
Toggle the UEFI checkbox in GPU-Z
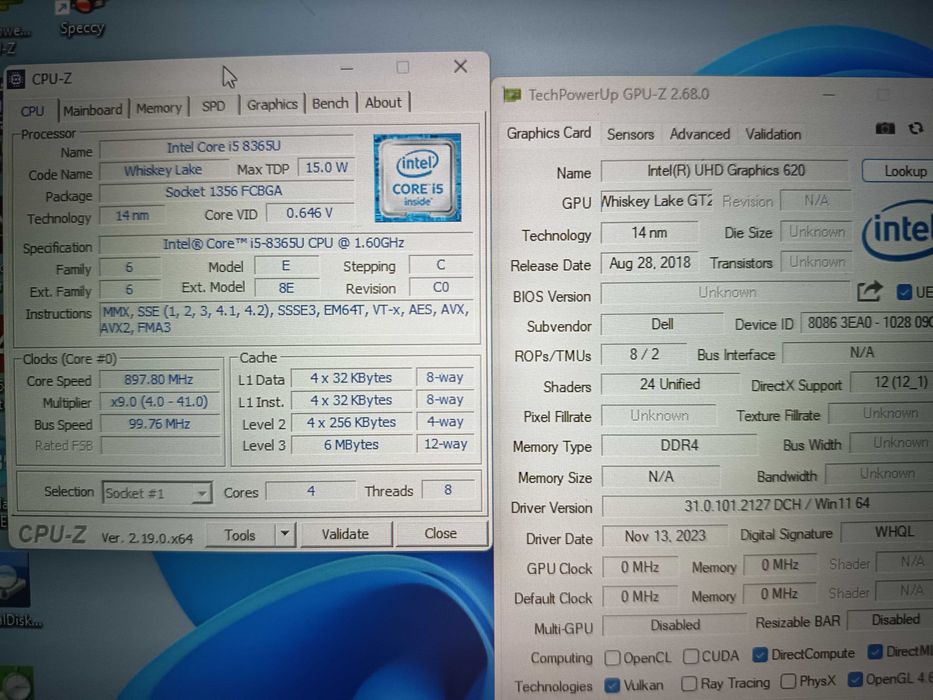(x=904, y=292)
